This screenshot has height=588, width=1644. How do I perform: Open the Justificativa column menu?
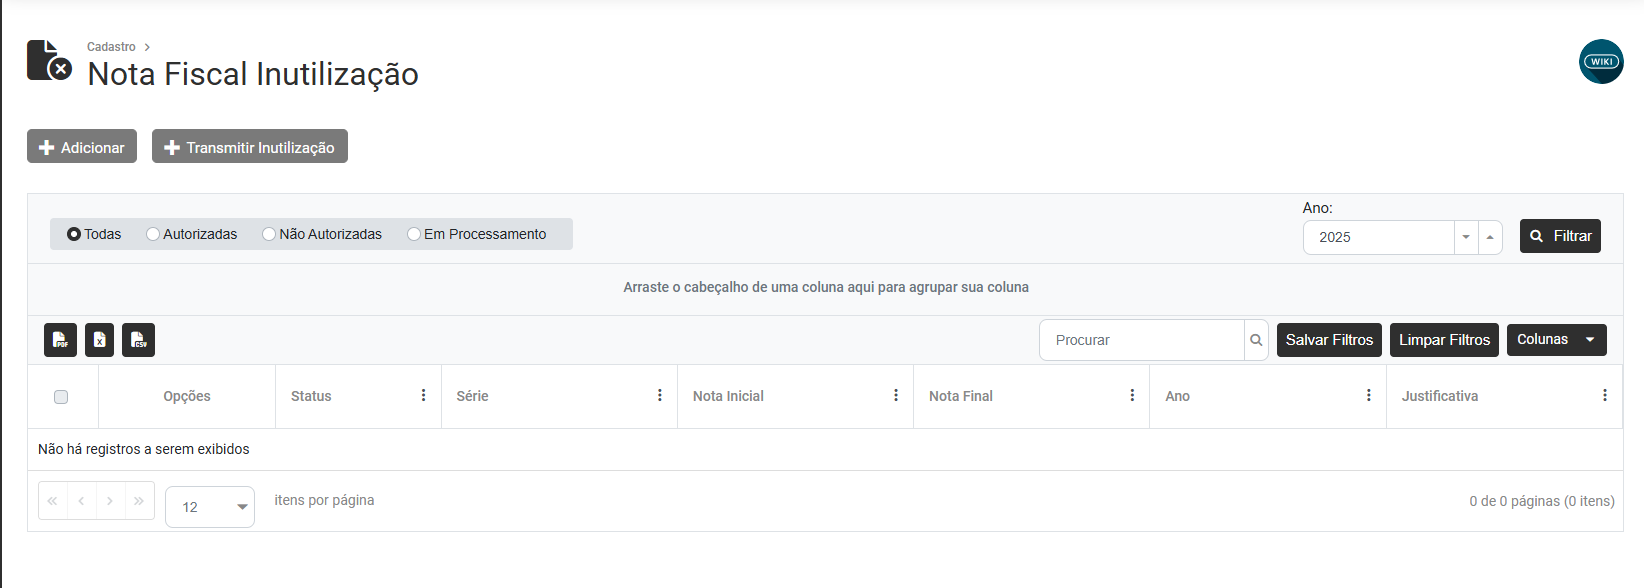[x=1604, y=396]
